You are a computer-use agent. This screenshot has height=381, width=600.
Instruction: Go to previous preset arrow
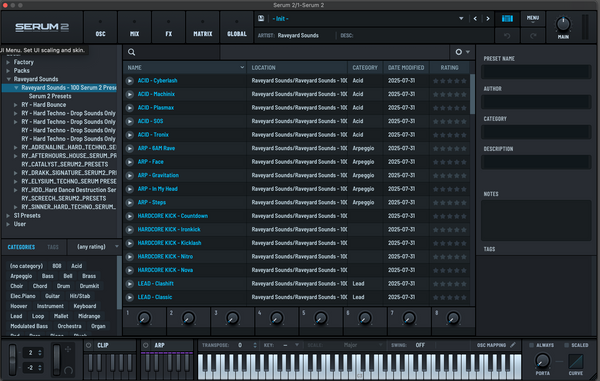click(x=475, y=18)
